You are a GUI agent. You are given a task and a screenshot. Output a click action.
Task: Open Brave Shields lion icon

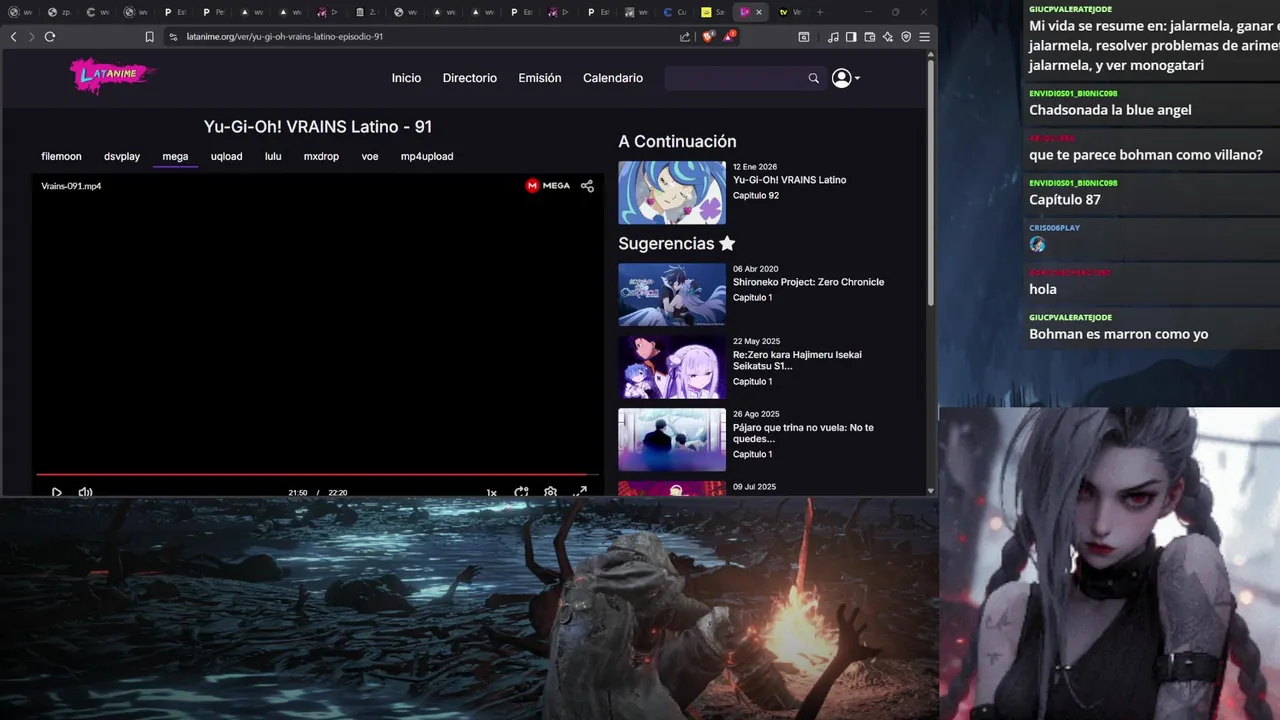[x=708, y=36]
